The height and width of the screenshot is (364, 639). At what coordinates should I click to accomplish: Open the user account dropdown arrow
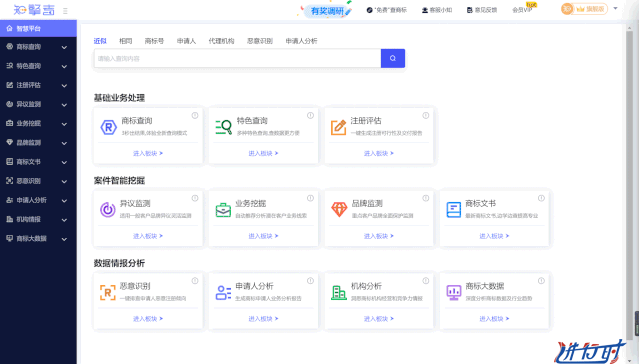click(615, 8)
